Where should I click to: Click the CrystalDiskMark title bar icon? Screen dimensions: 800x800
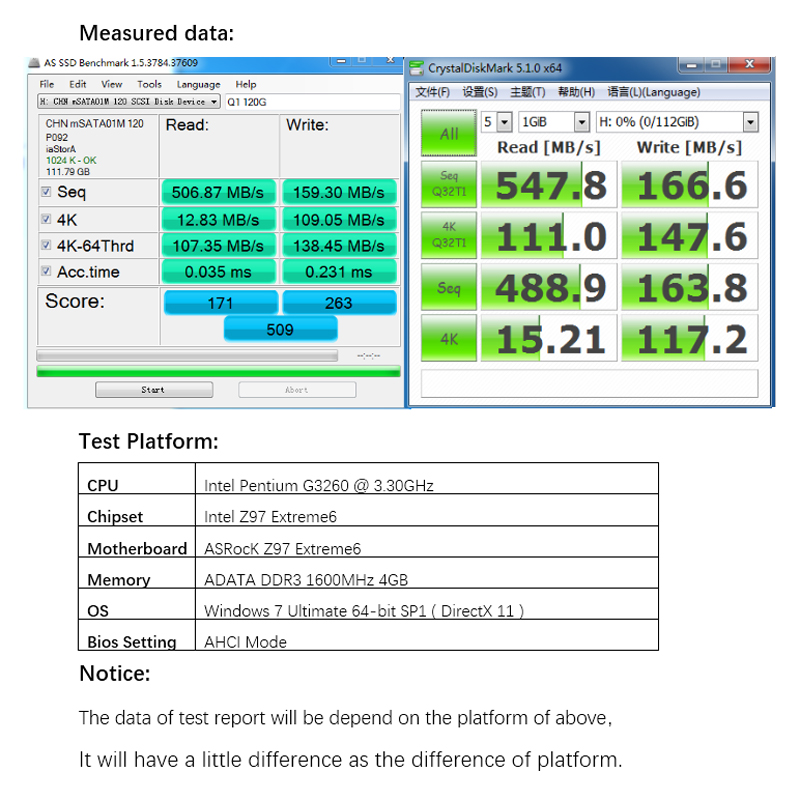416,68
